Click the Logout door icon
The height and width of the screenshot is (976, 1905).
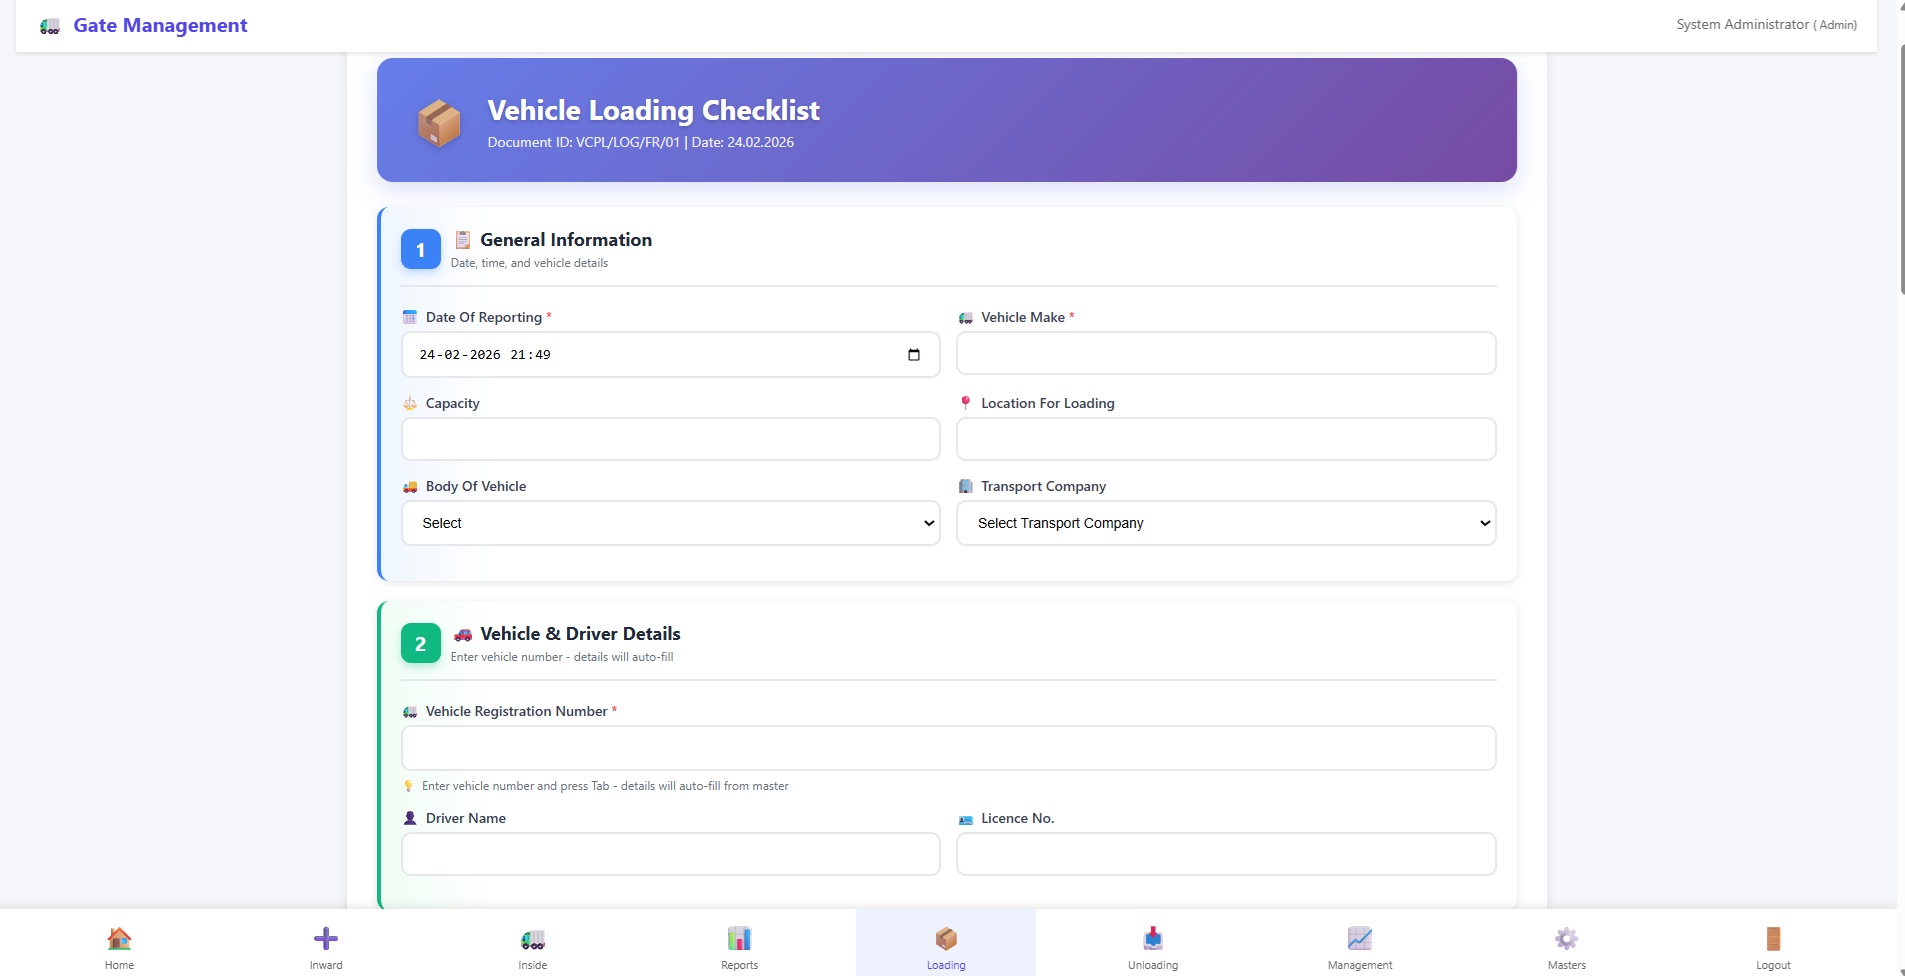pos(1773,939)
